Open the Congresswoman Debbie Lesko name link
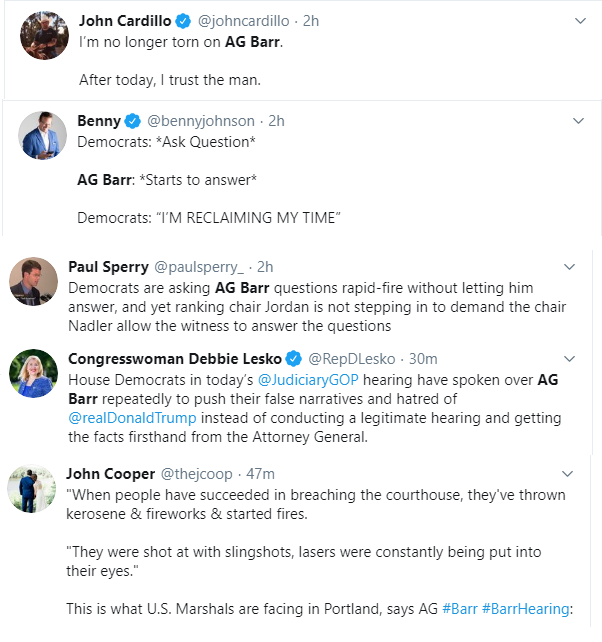 174,359
